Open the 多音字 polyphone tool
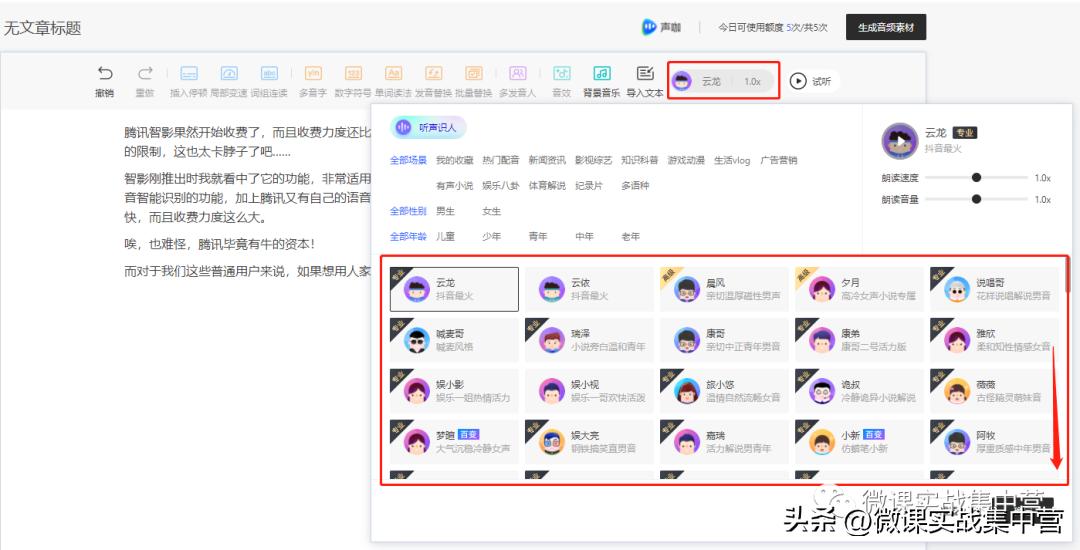The image size is (1080, 550). [x=313, y=81]
